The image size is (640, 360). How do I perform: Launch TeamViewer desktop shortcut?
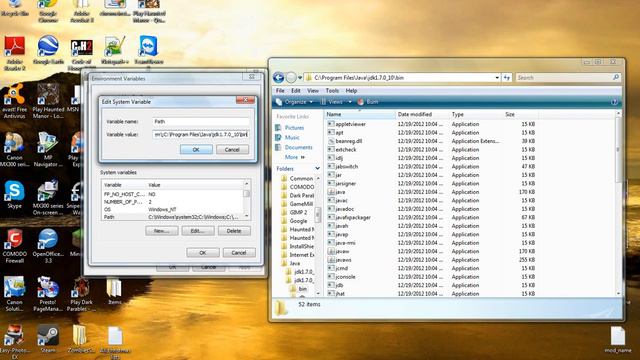(x=149, y=50)
